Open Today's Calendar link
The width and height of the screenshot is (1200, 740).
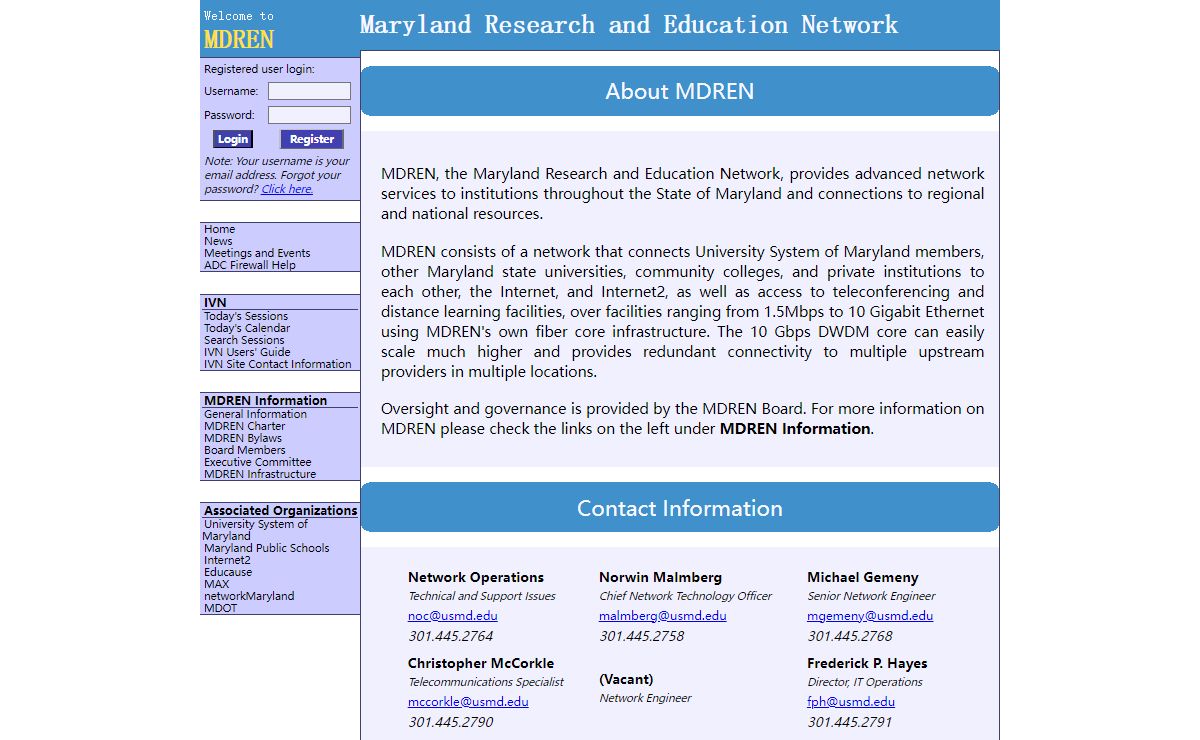pos(247,328)
